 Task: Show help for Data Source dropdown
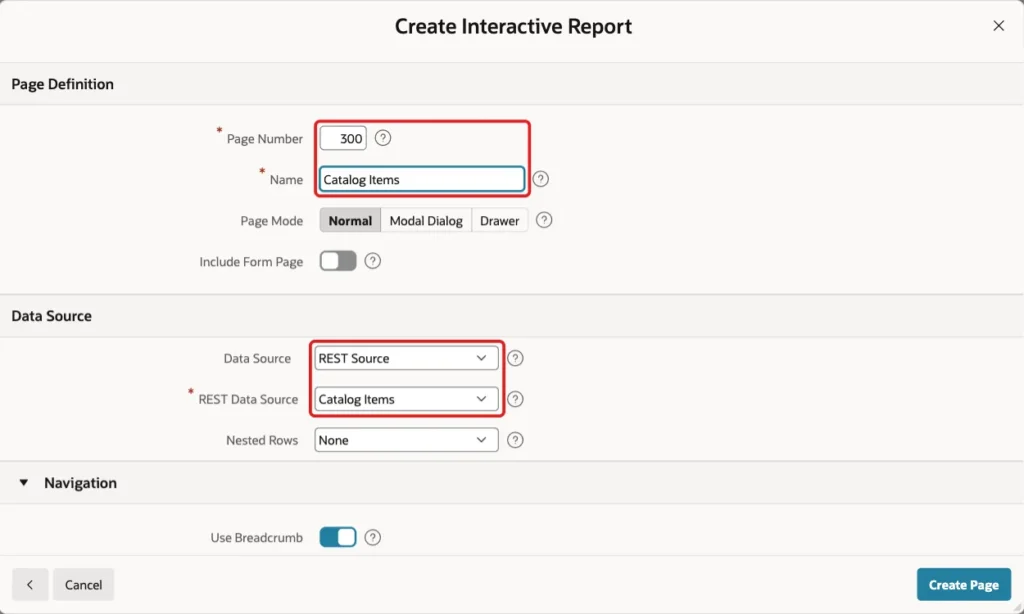click(515, 358)
